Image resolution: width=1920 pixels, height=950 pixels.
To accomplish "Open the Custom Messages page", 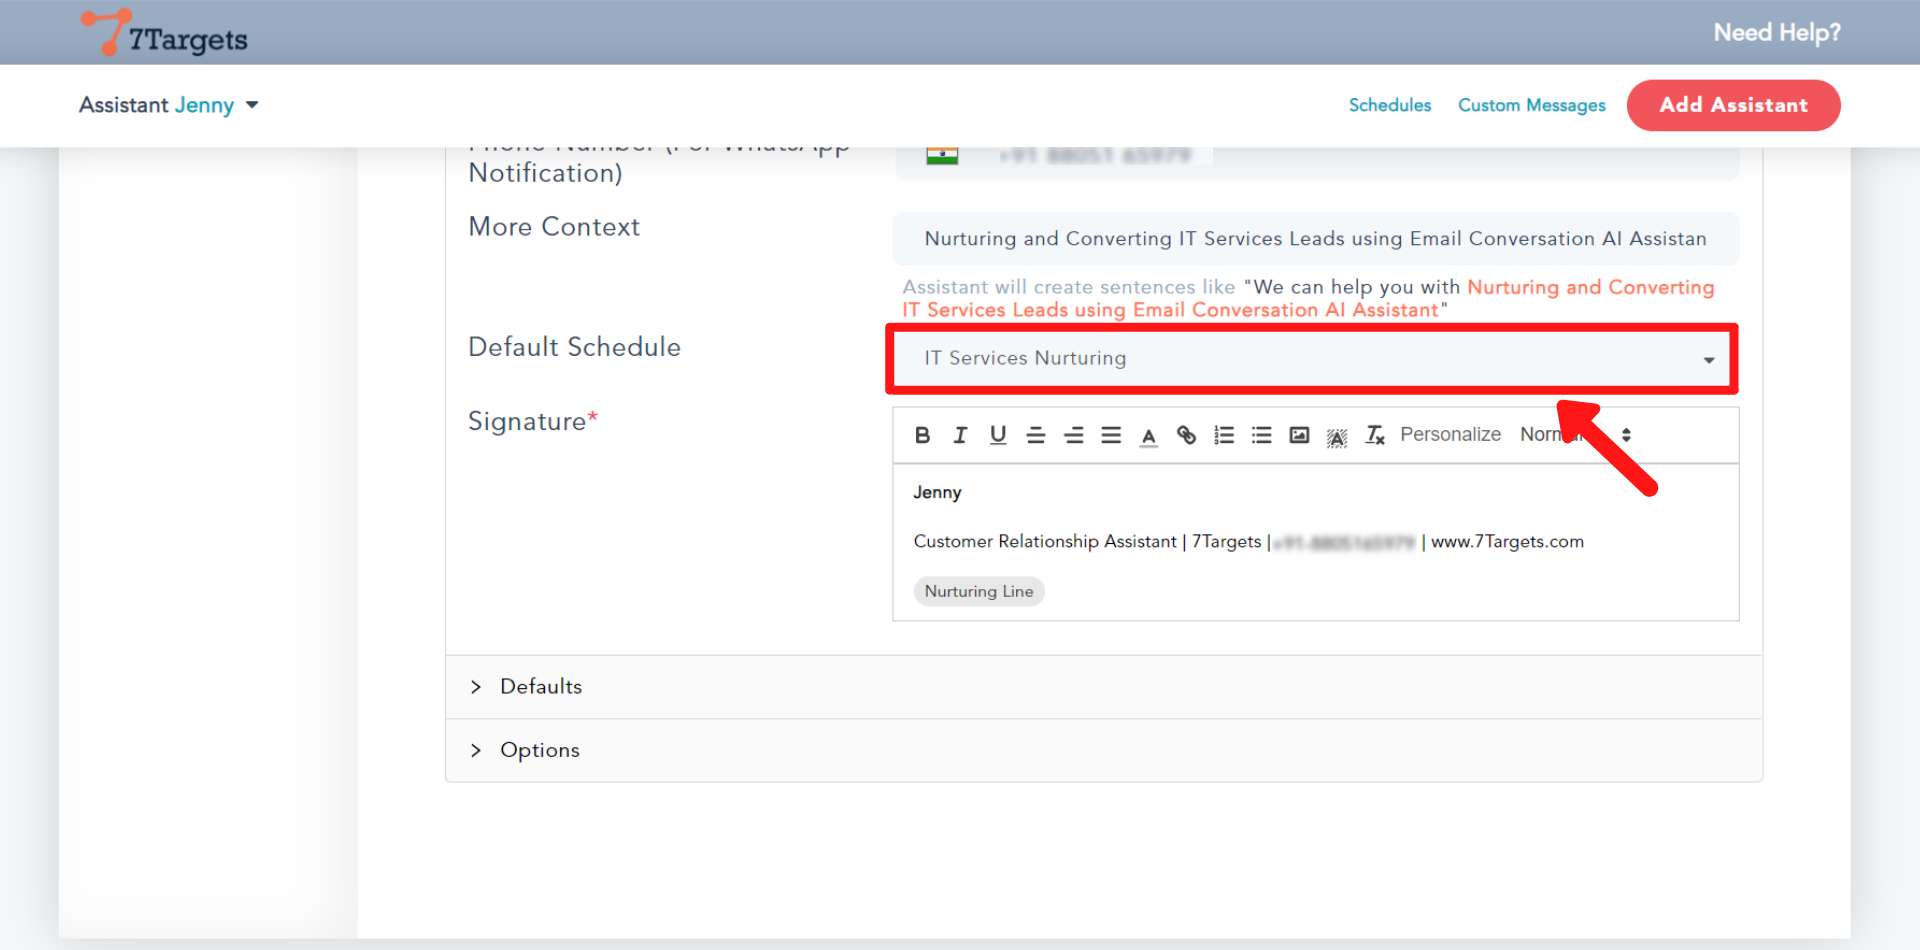I will tap(1531, 105).
